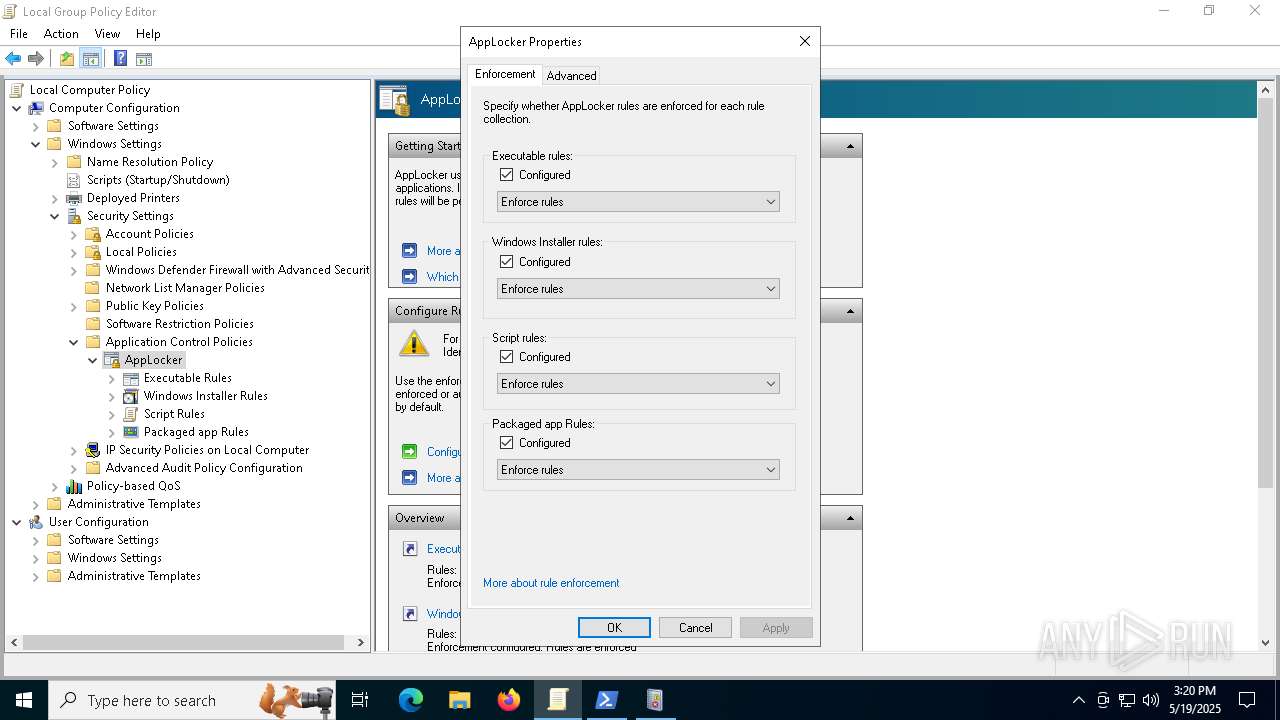Click OK in AppLocker Properties
1280x720 pixels.
coord(614,628)
